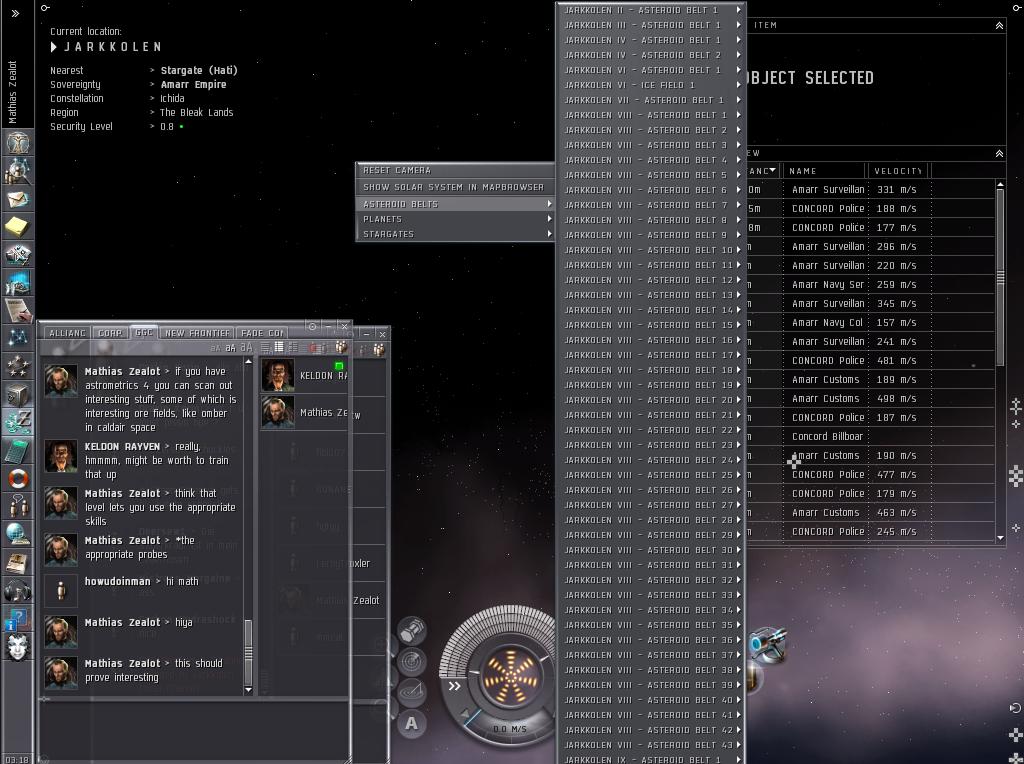
Task: Click the overview scrollbar thumb
Action: click(1000, 277)
